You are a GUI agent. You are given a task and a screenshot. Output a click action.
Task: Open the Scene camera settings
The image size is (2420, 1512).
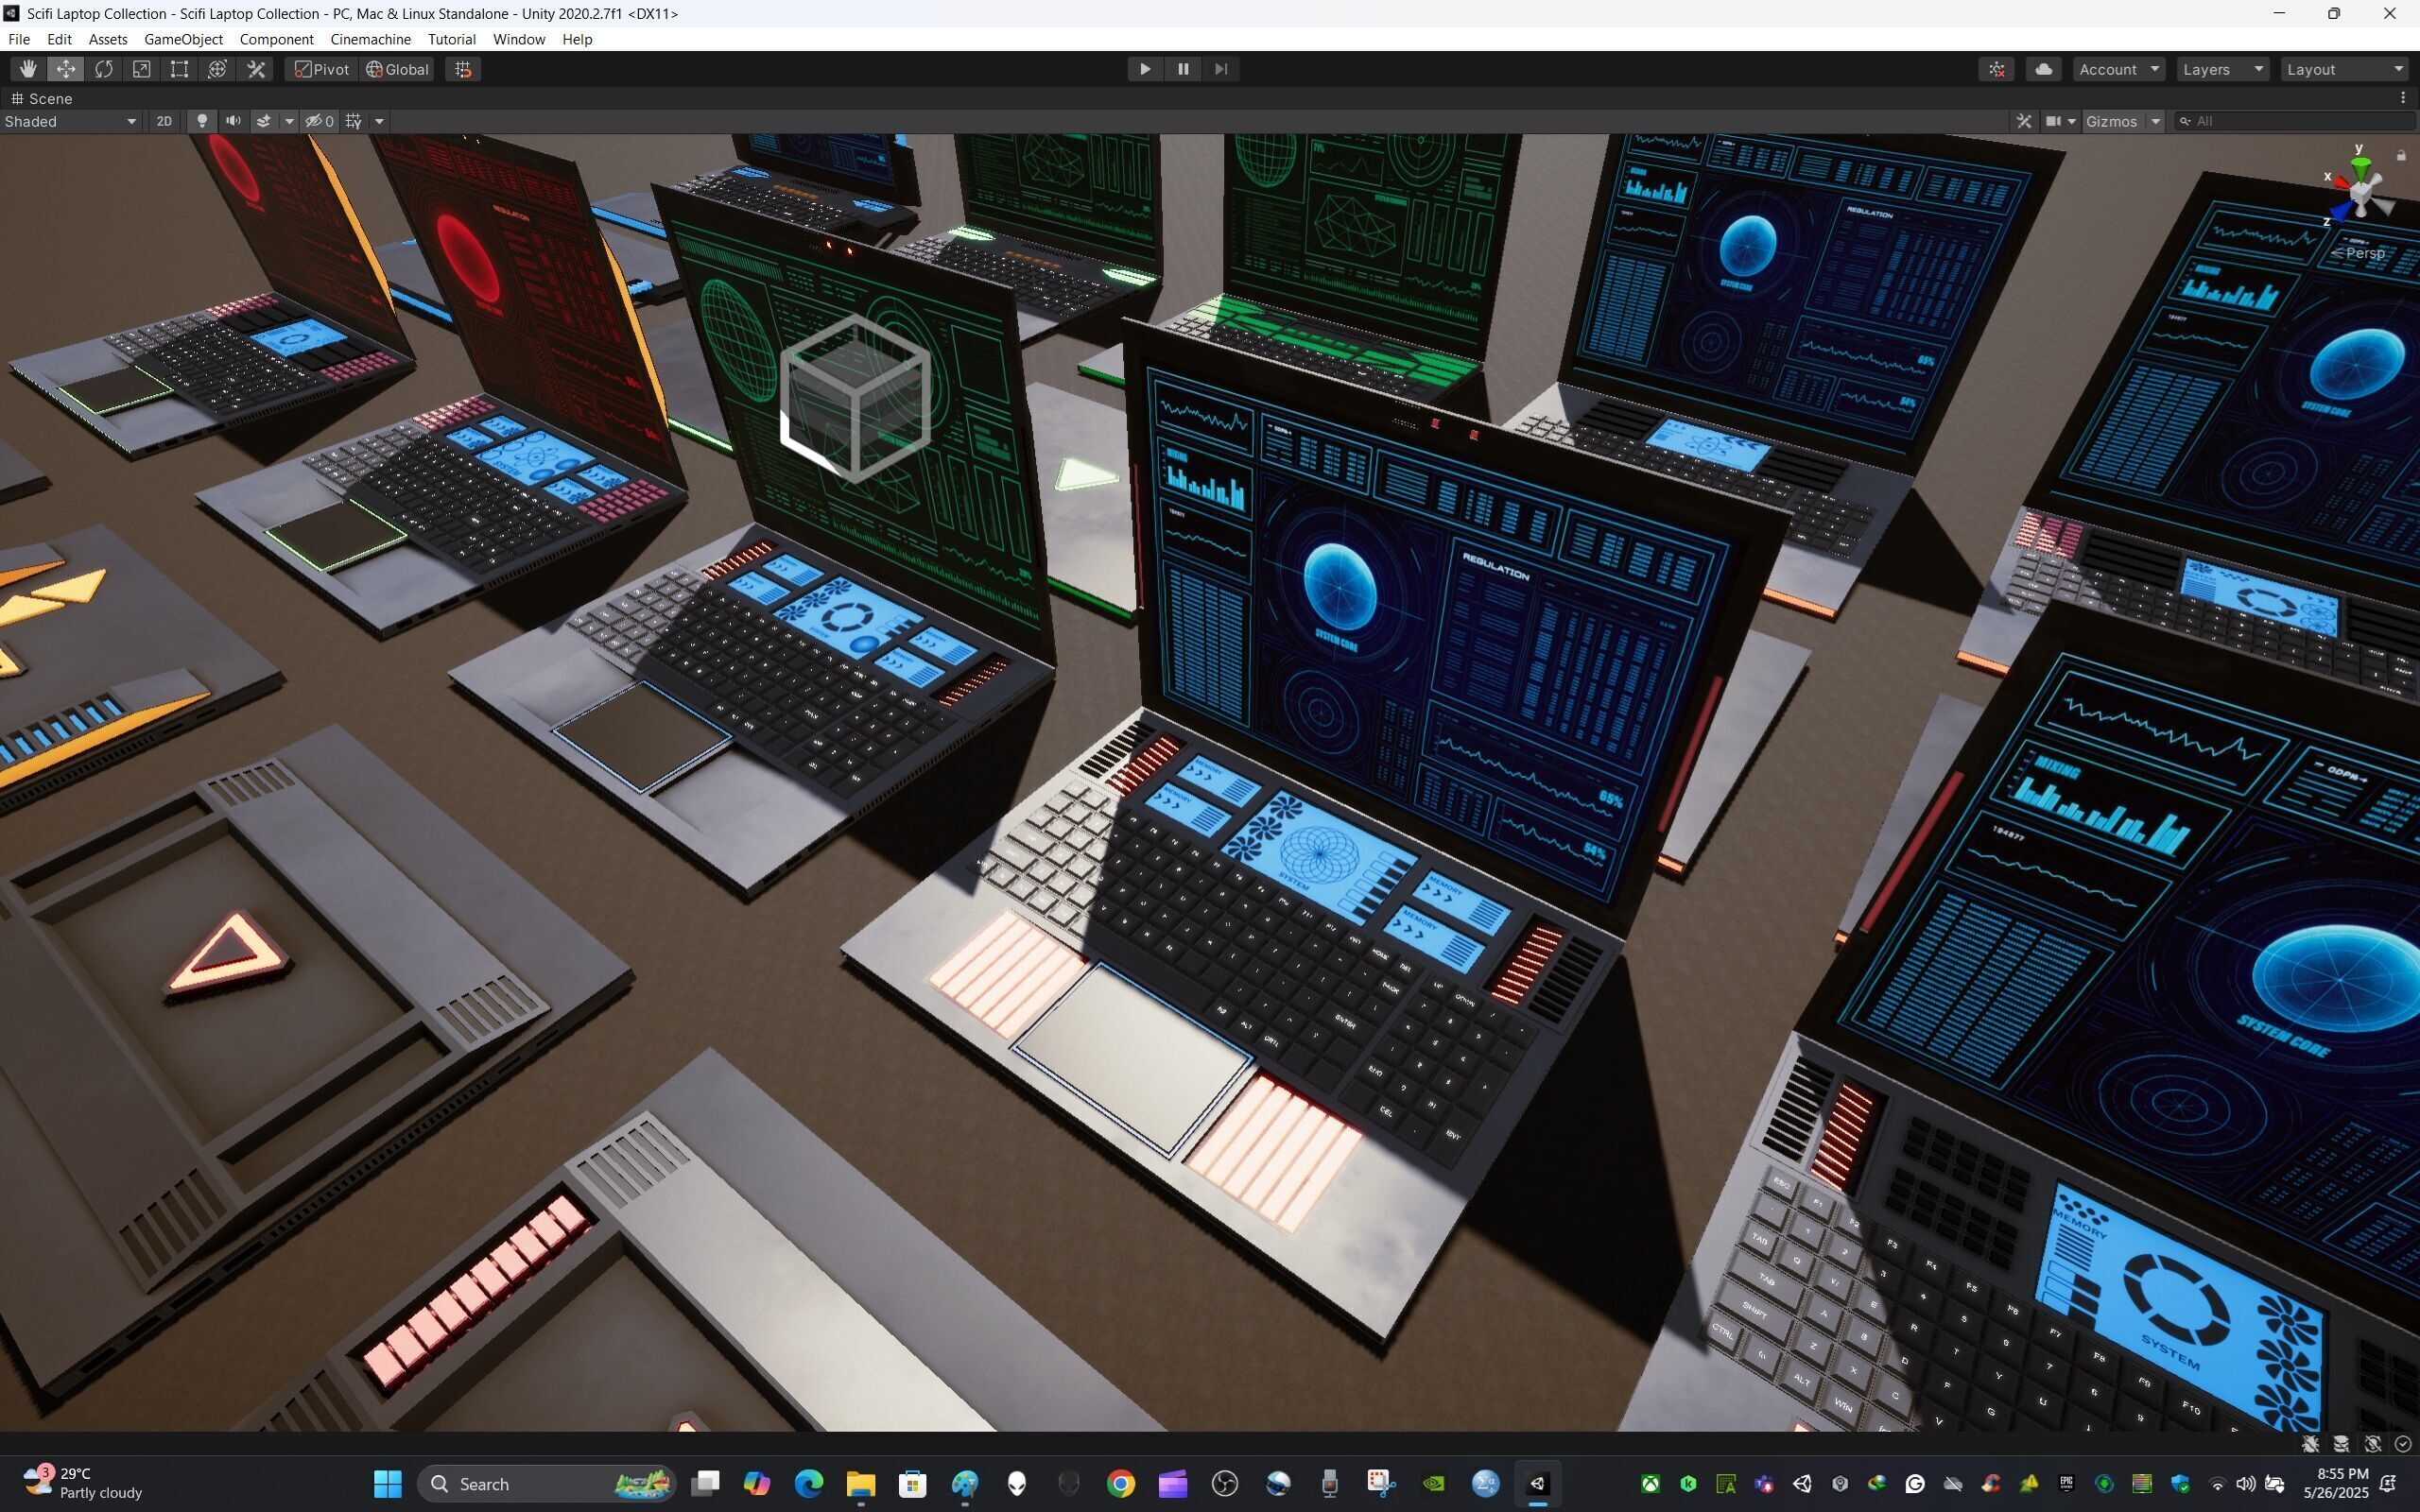coord(2060,121)
